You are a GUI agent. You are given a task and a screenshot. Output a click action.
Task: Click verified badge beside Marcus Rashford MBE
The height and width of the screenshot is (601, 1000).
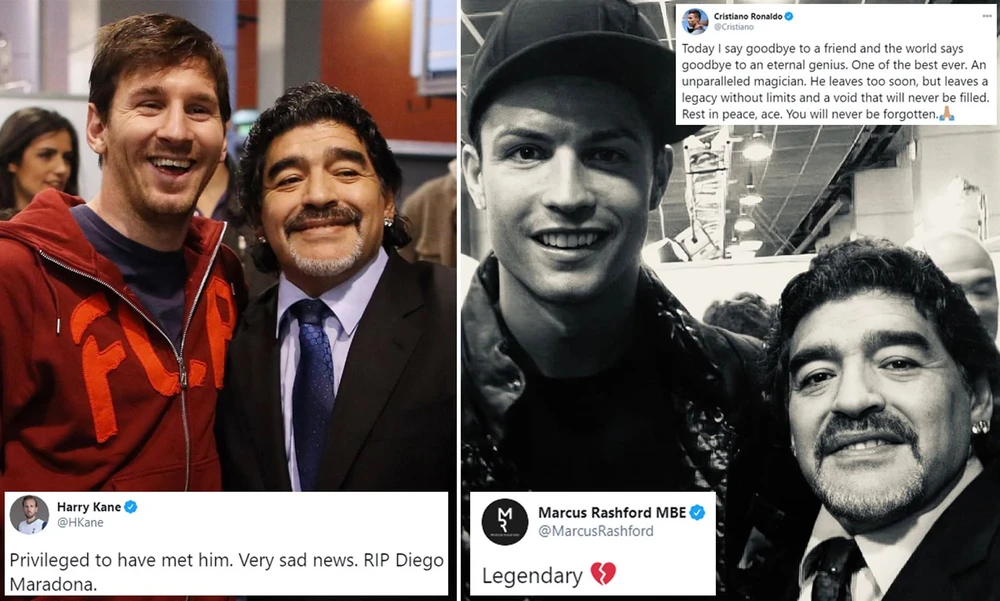(697, 512)
